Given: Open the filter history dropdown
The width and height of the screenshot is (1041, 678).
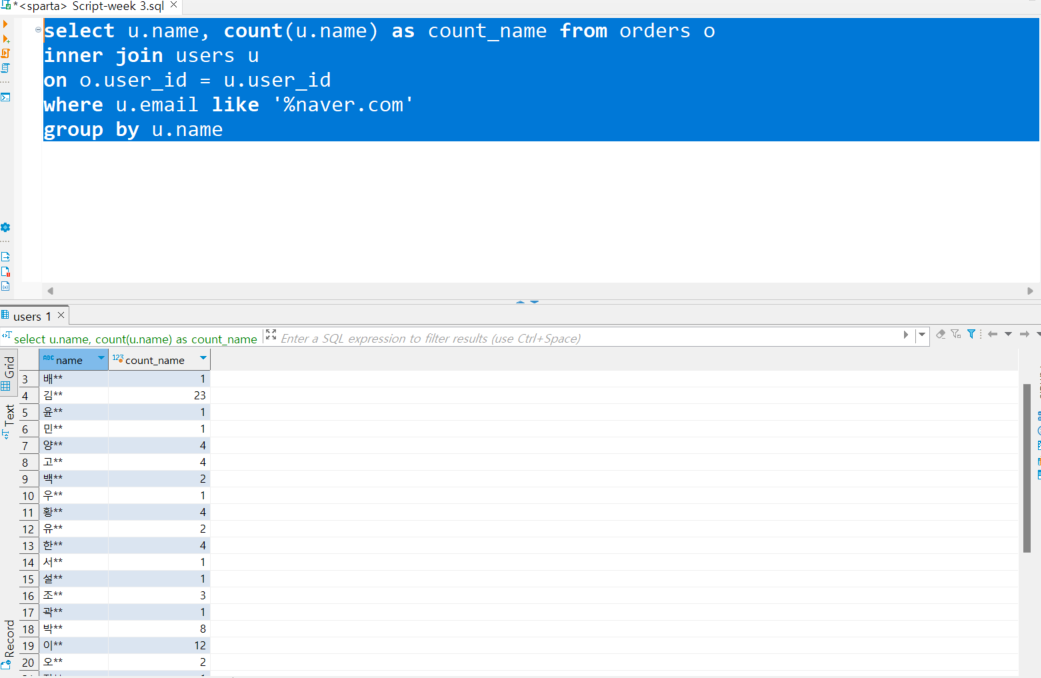Looking at the screenshot, I should pyautogui.click(x=921, y=335).
